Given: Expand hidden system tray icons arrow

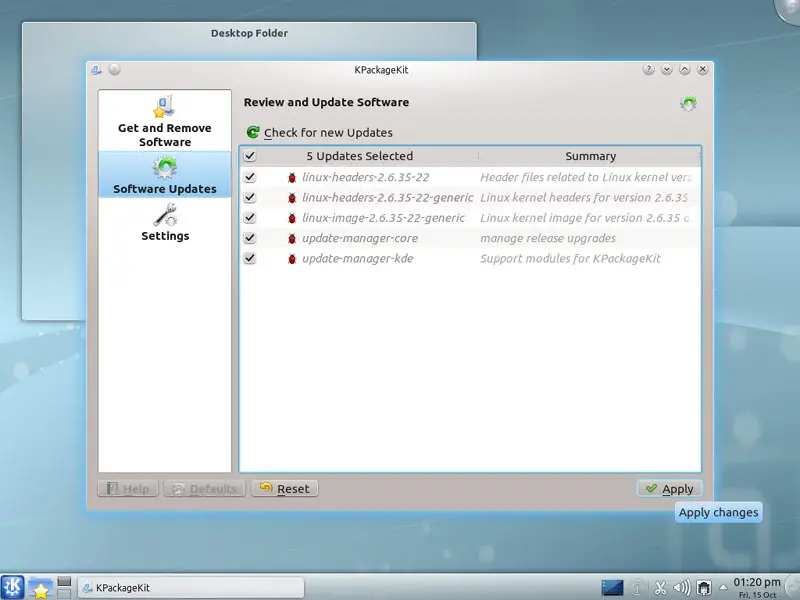Looking at the screenshot, I should tap(723, 588).
